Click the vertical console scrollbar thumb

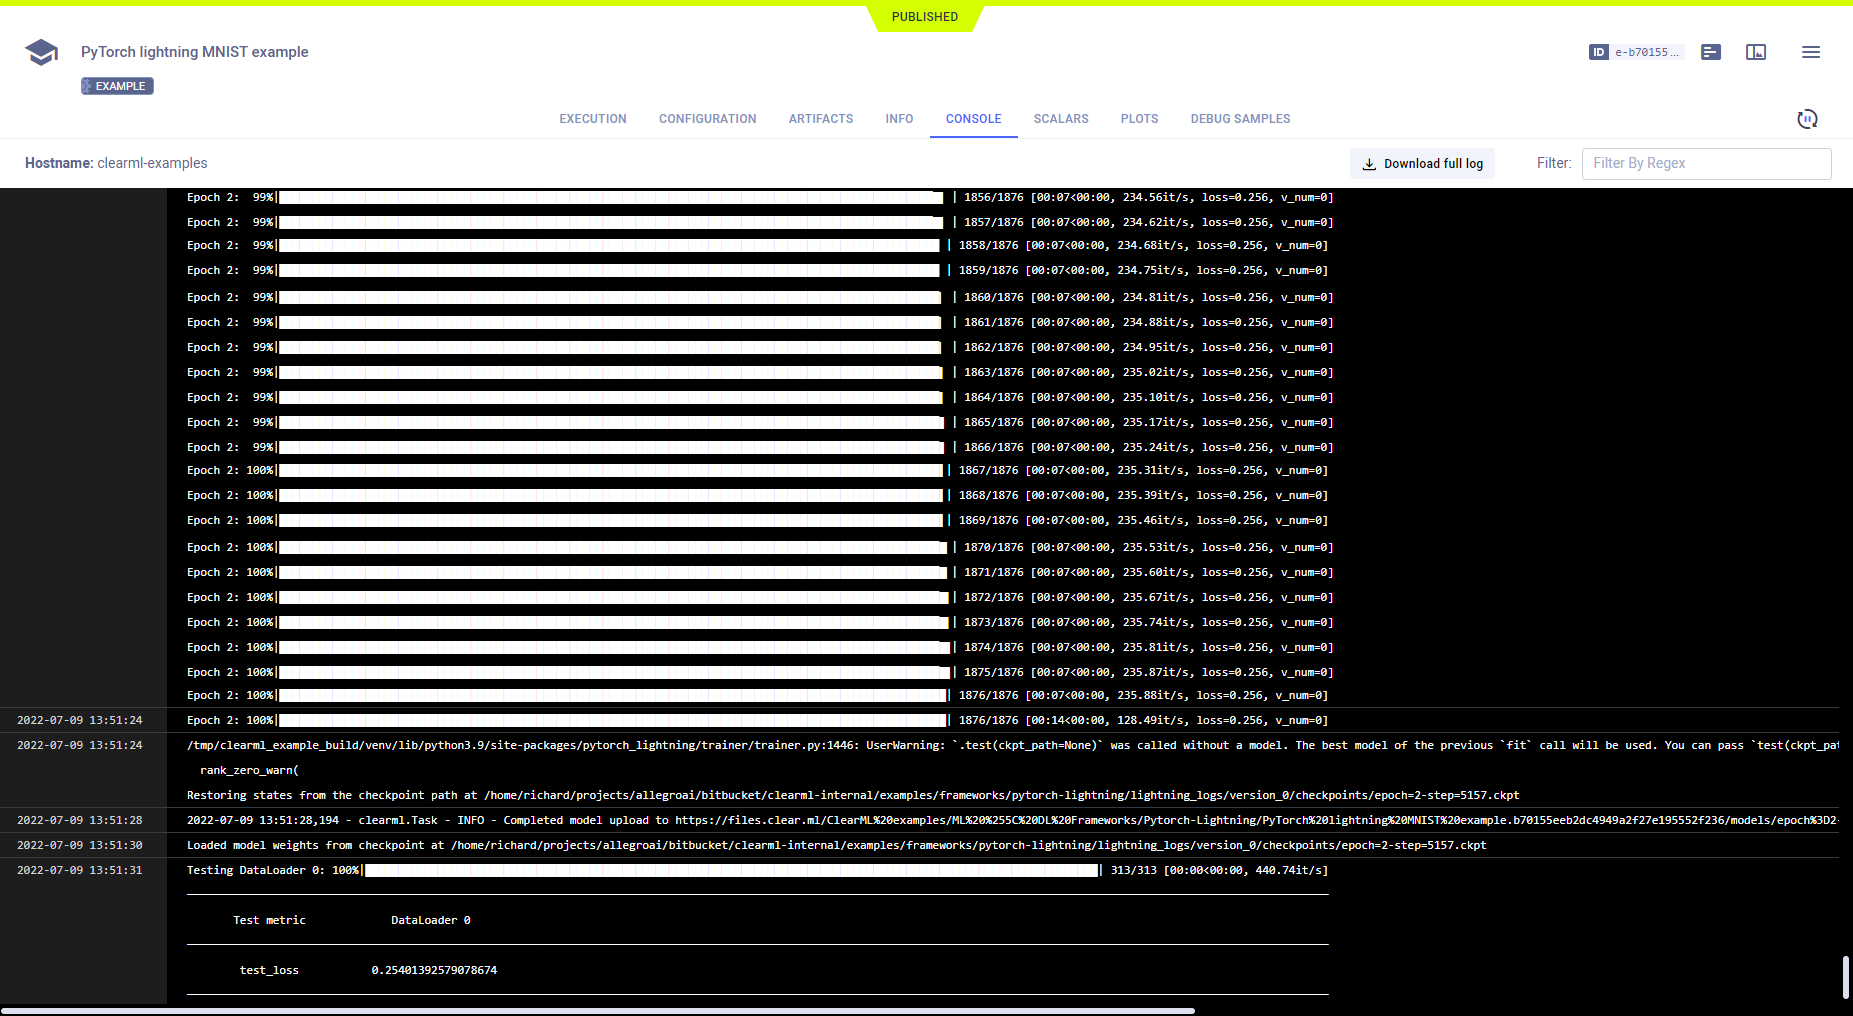[x=1845, y=977]
